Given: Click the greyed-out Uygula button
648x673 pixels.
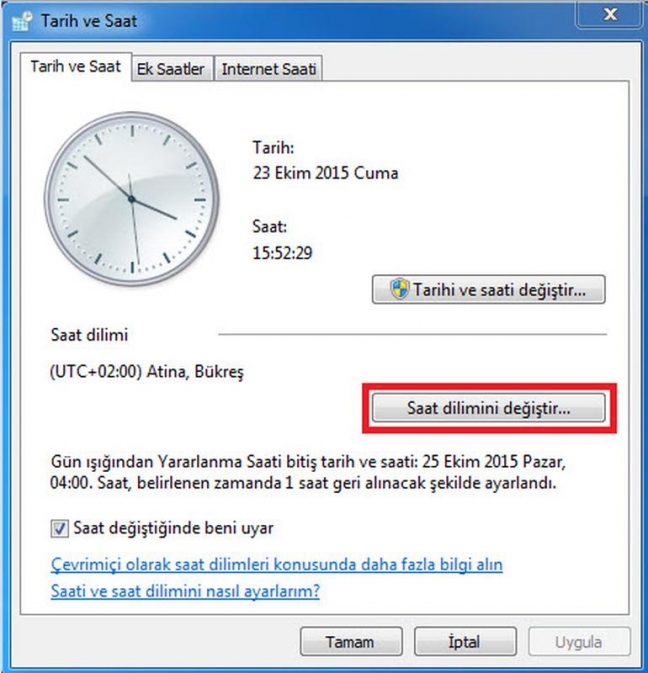Looking at the screenshot, I should 579,642.
